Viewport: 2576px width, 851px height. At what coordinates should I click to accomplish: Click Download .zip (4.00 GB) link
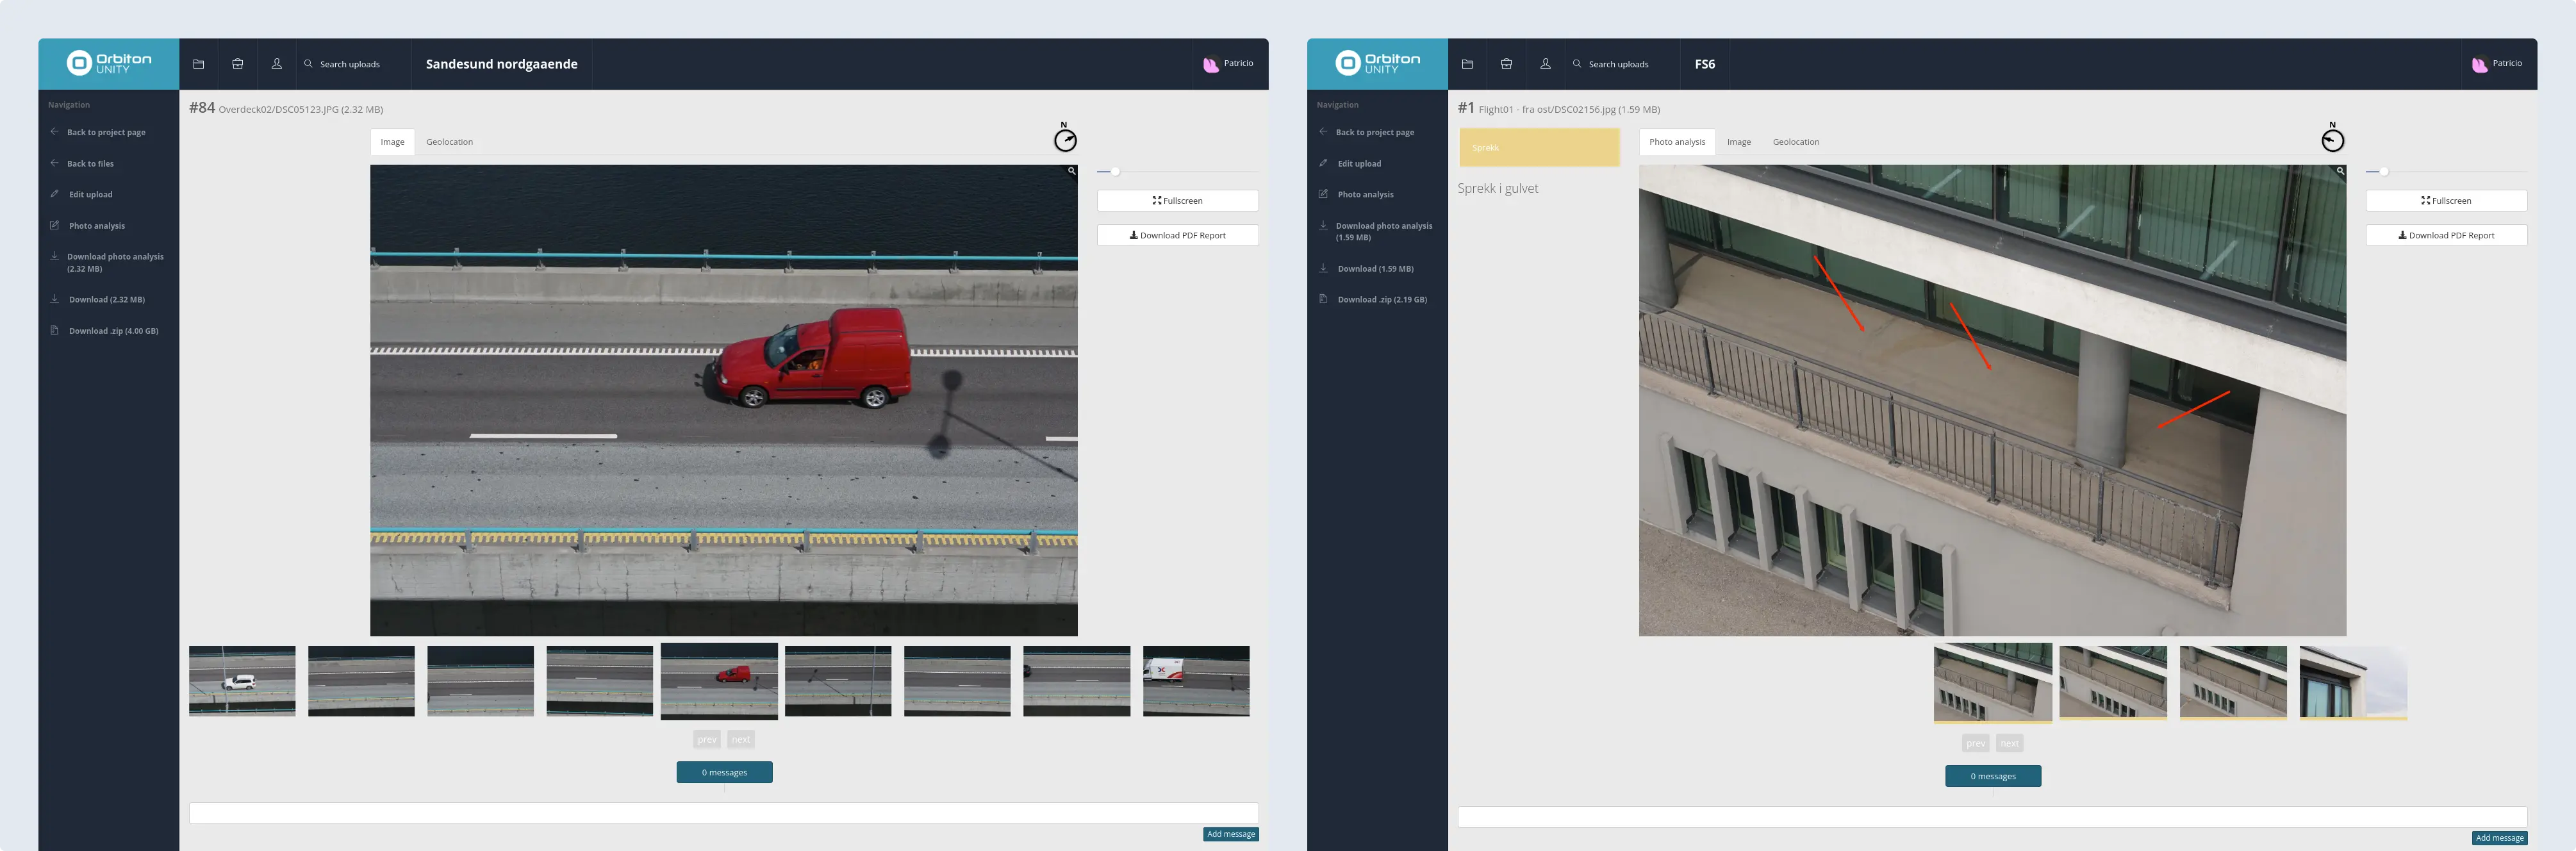pos(113,330)
